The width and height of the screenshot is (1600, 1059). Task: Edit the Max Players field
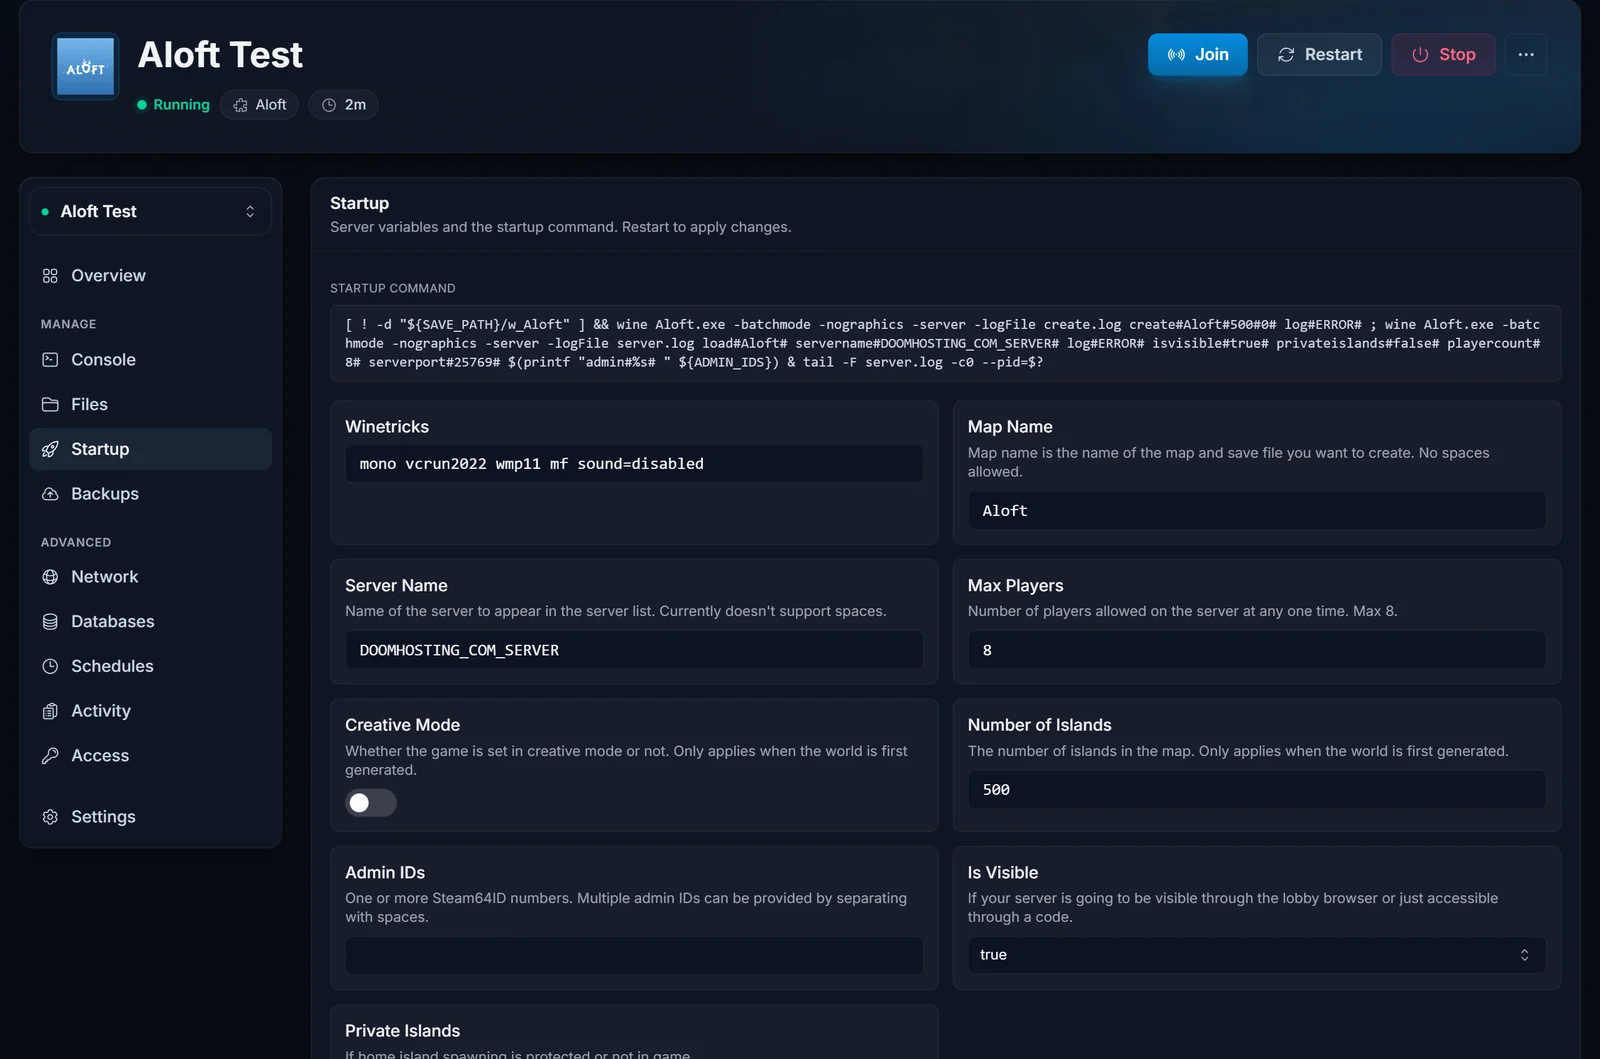coord(1257,650)
